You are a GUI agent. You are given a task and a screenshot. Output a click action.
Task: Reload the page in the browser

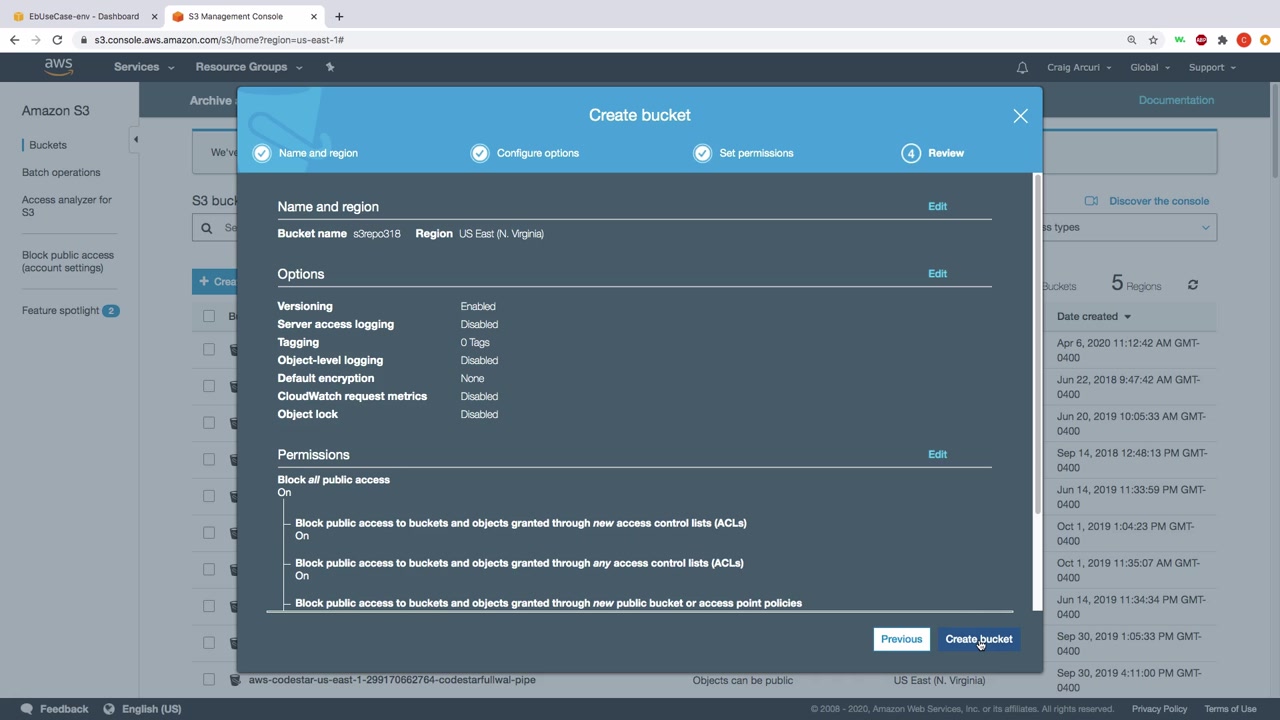57,40
